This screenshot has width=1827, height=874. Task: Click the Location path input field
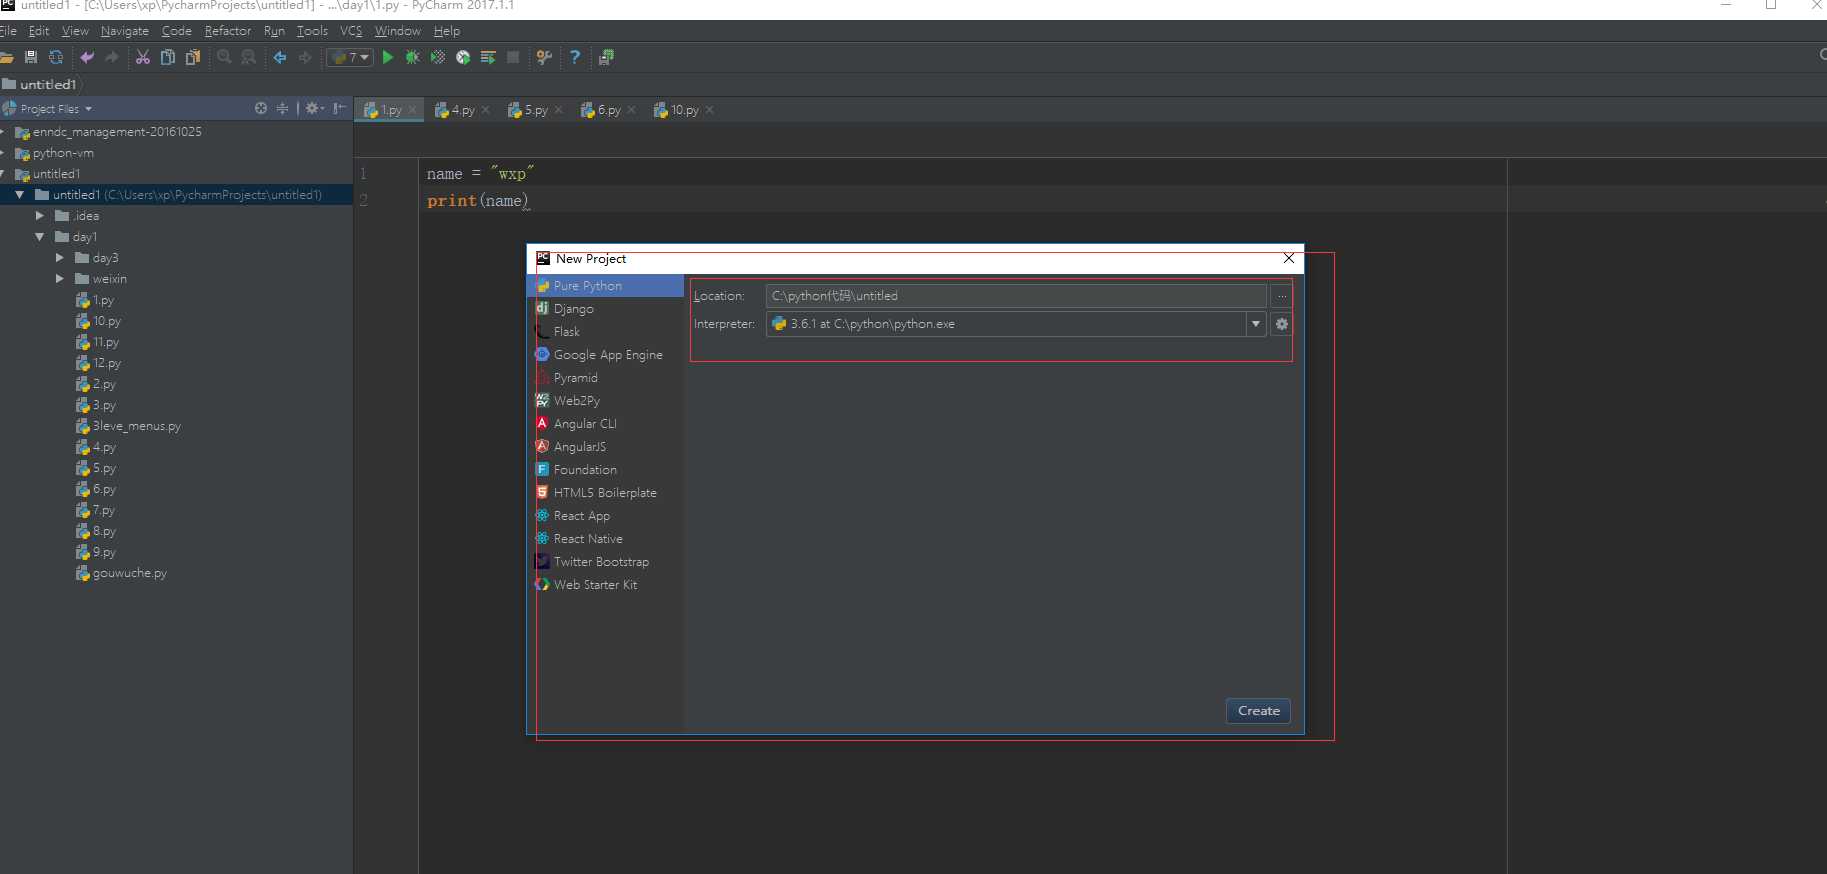click(x=1016, y=296)
